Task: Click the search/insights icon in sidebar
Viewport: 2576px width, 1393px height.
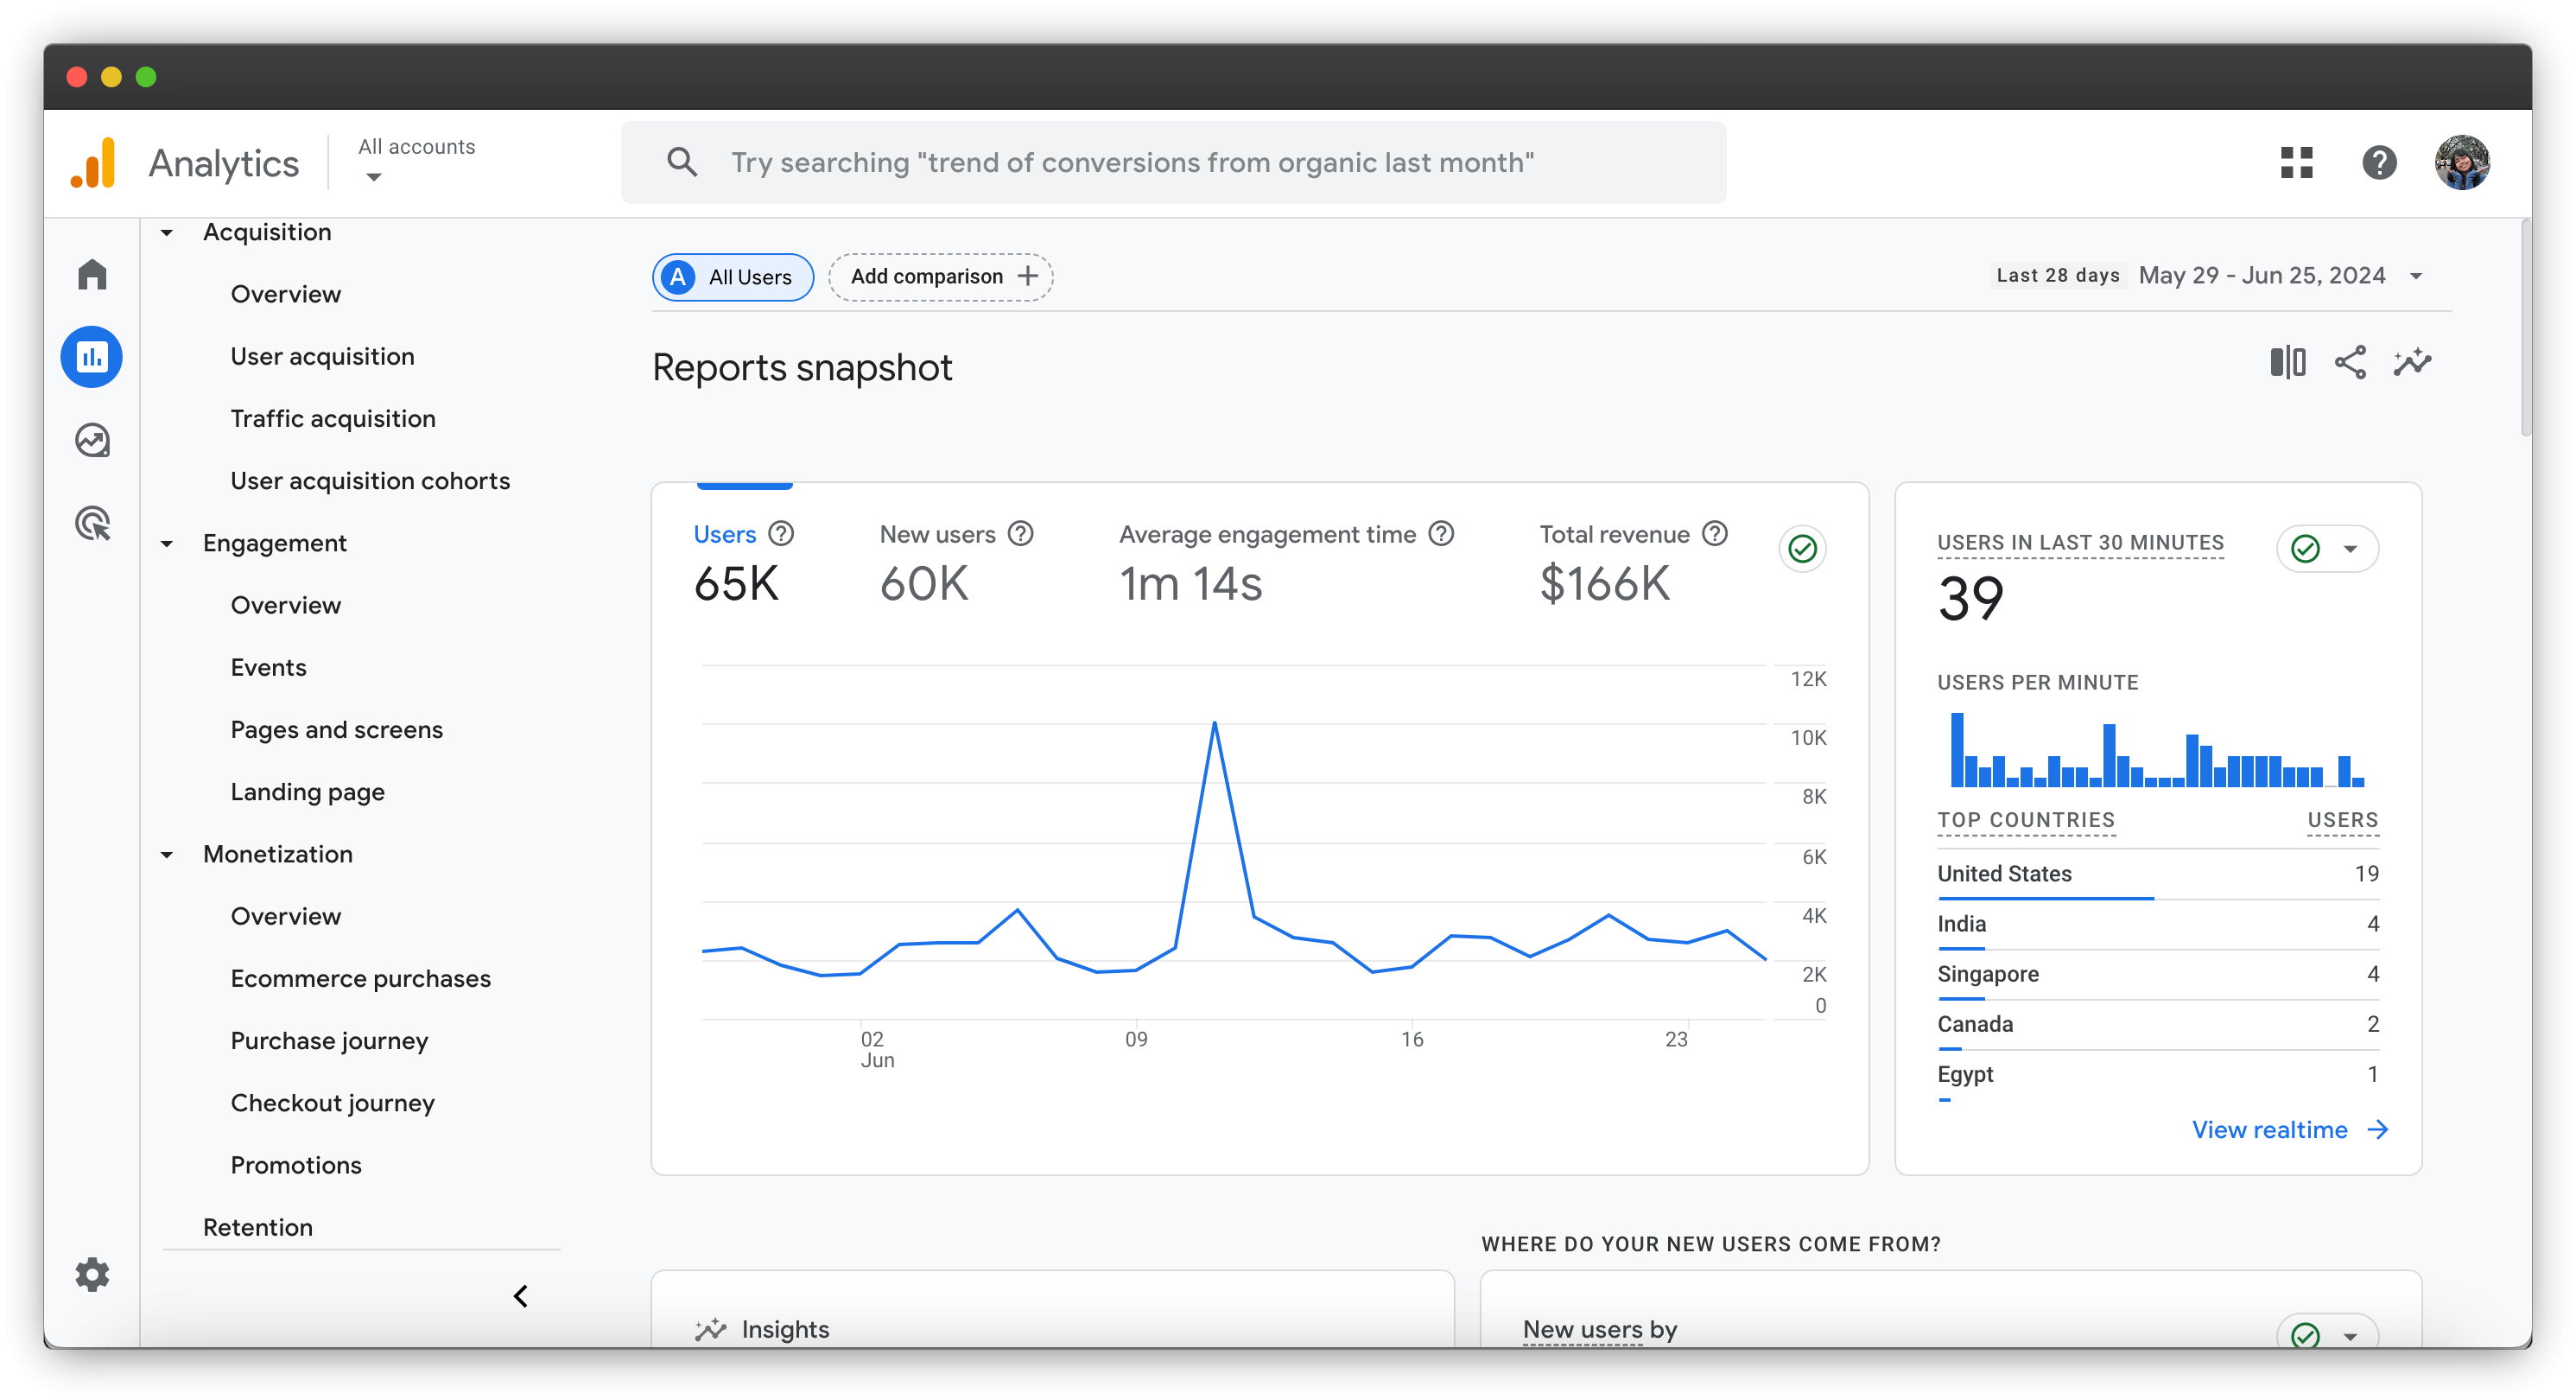Action: click(91, 439)
